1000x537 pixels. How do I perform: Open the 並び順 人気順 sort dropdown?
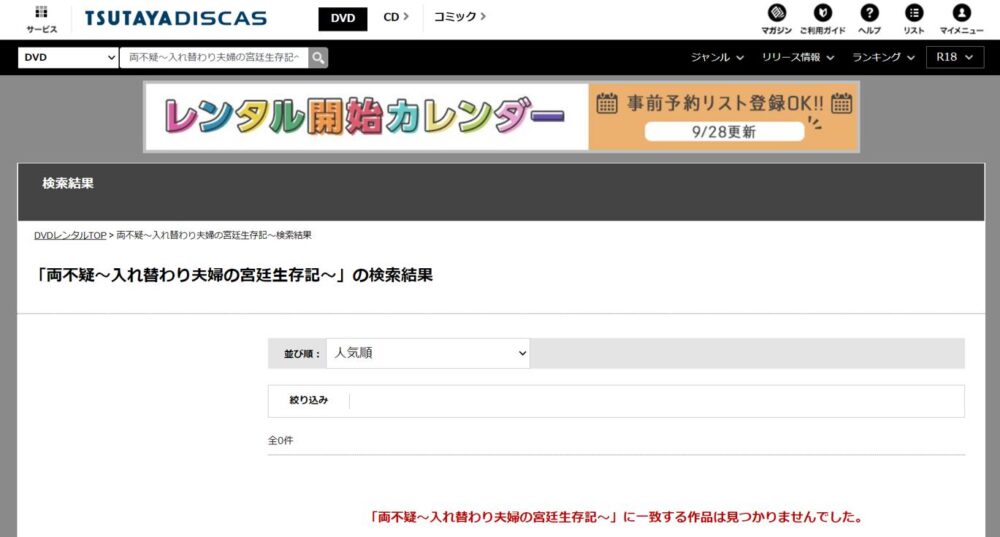[x=428, y=353]
